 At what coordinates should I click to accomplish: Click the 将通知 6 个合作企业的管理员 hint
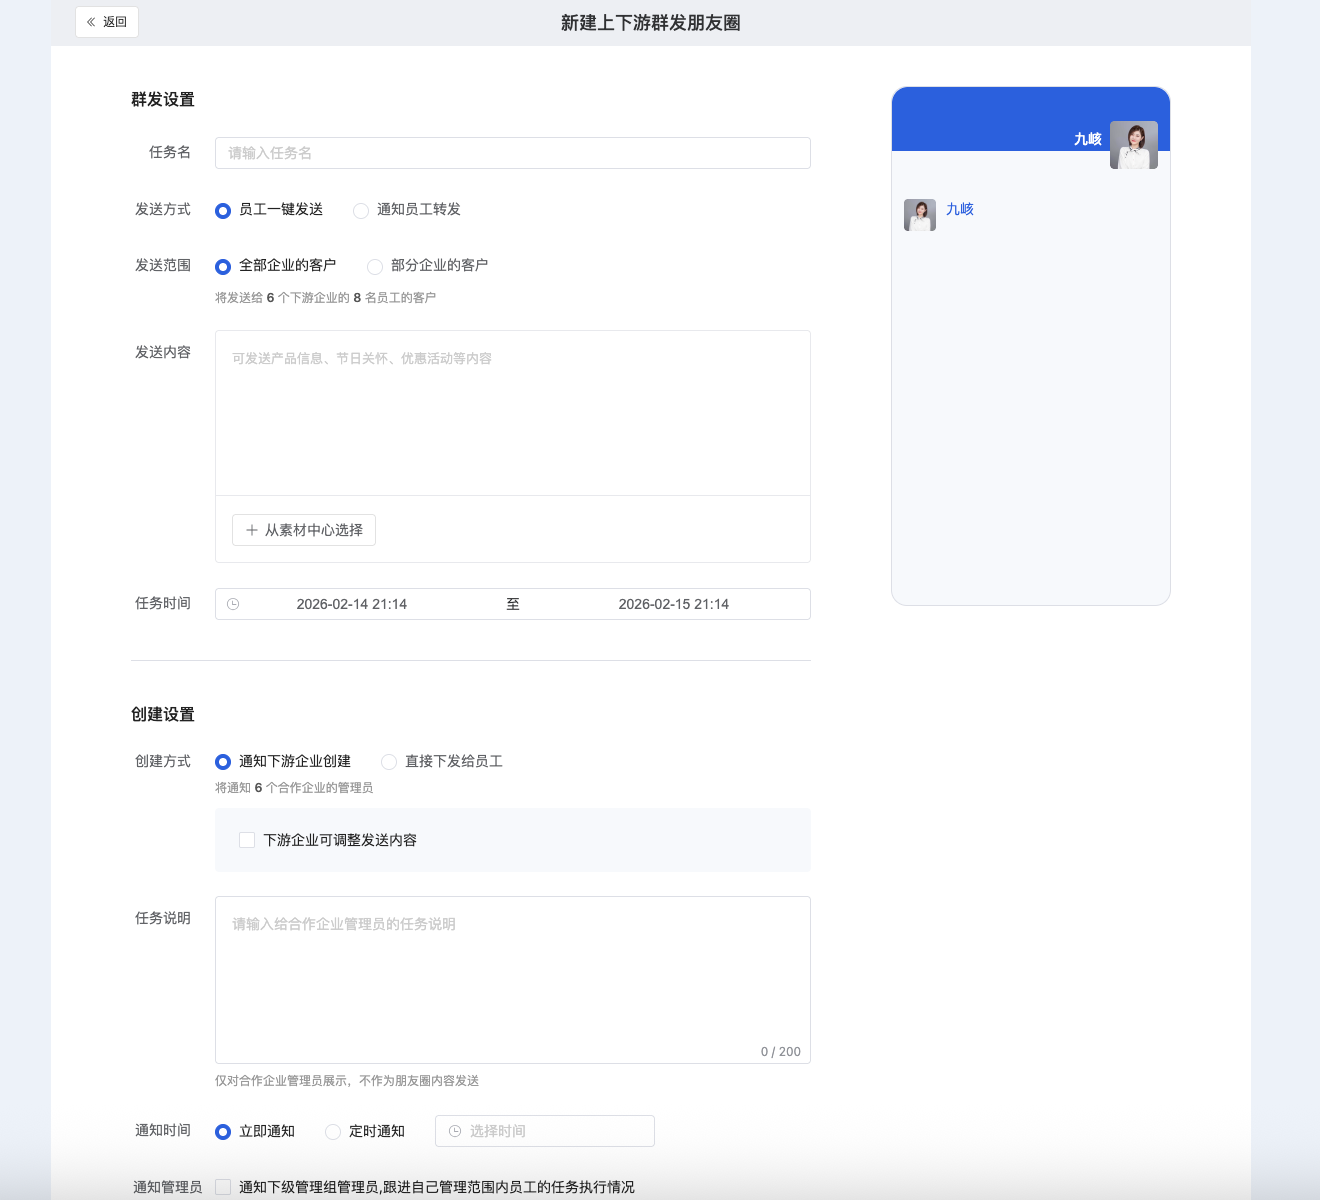coord(294,788)
